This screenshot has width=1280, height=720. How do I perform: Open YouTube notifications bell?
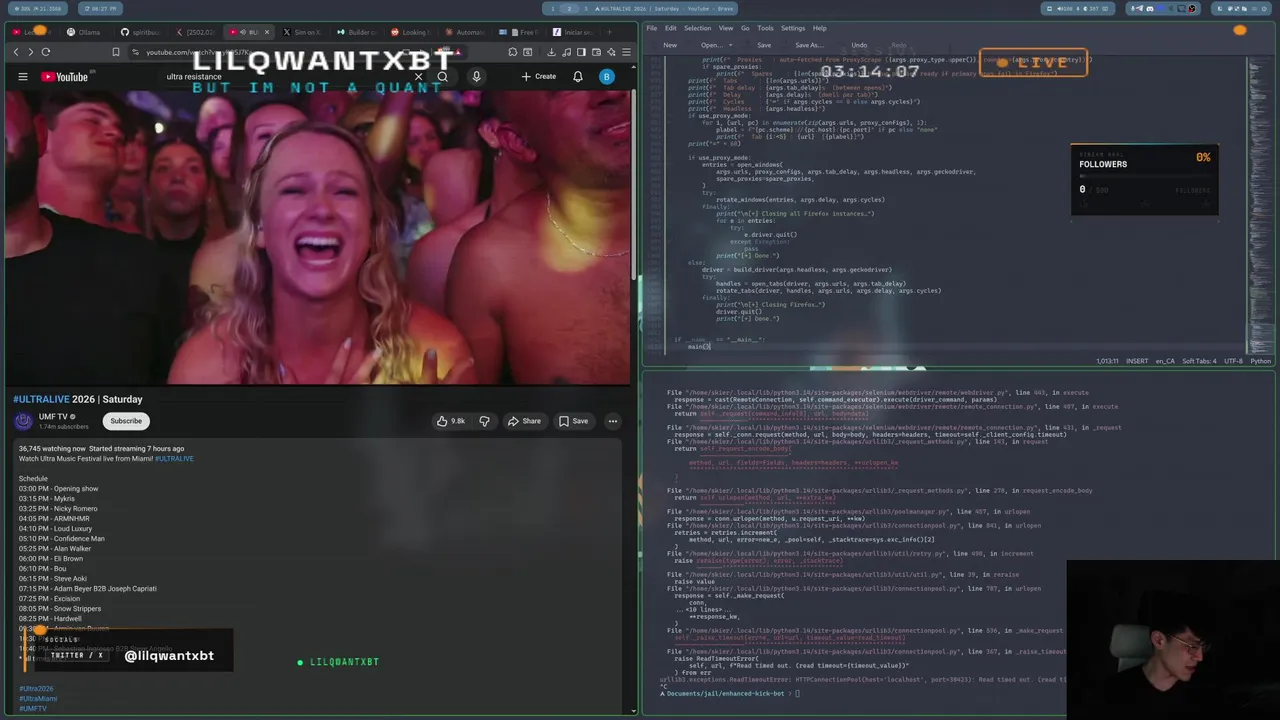[x=578, y=77]
